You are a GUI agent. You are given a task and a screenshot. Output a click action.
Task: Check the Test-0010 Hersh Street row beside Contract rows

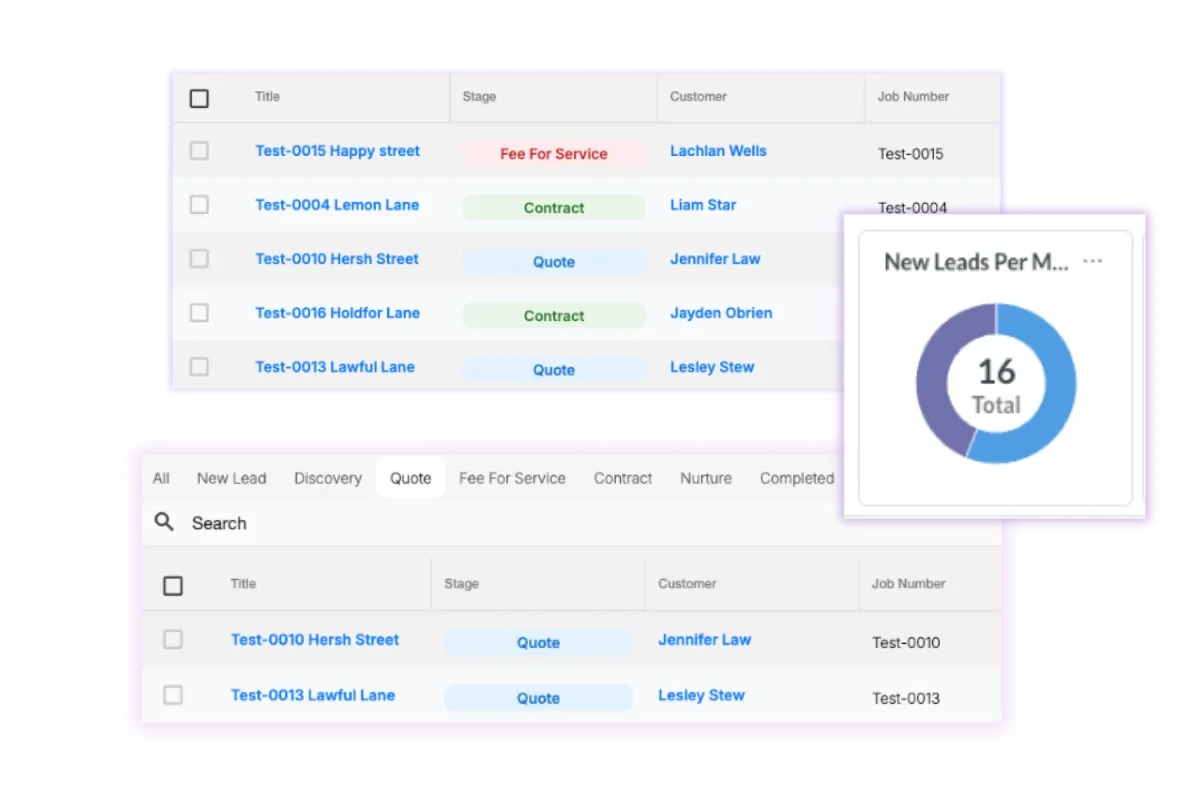(199, 259)
